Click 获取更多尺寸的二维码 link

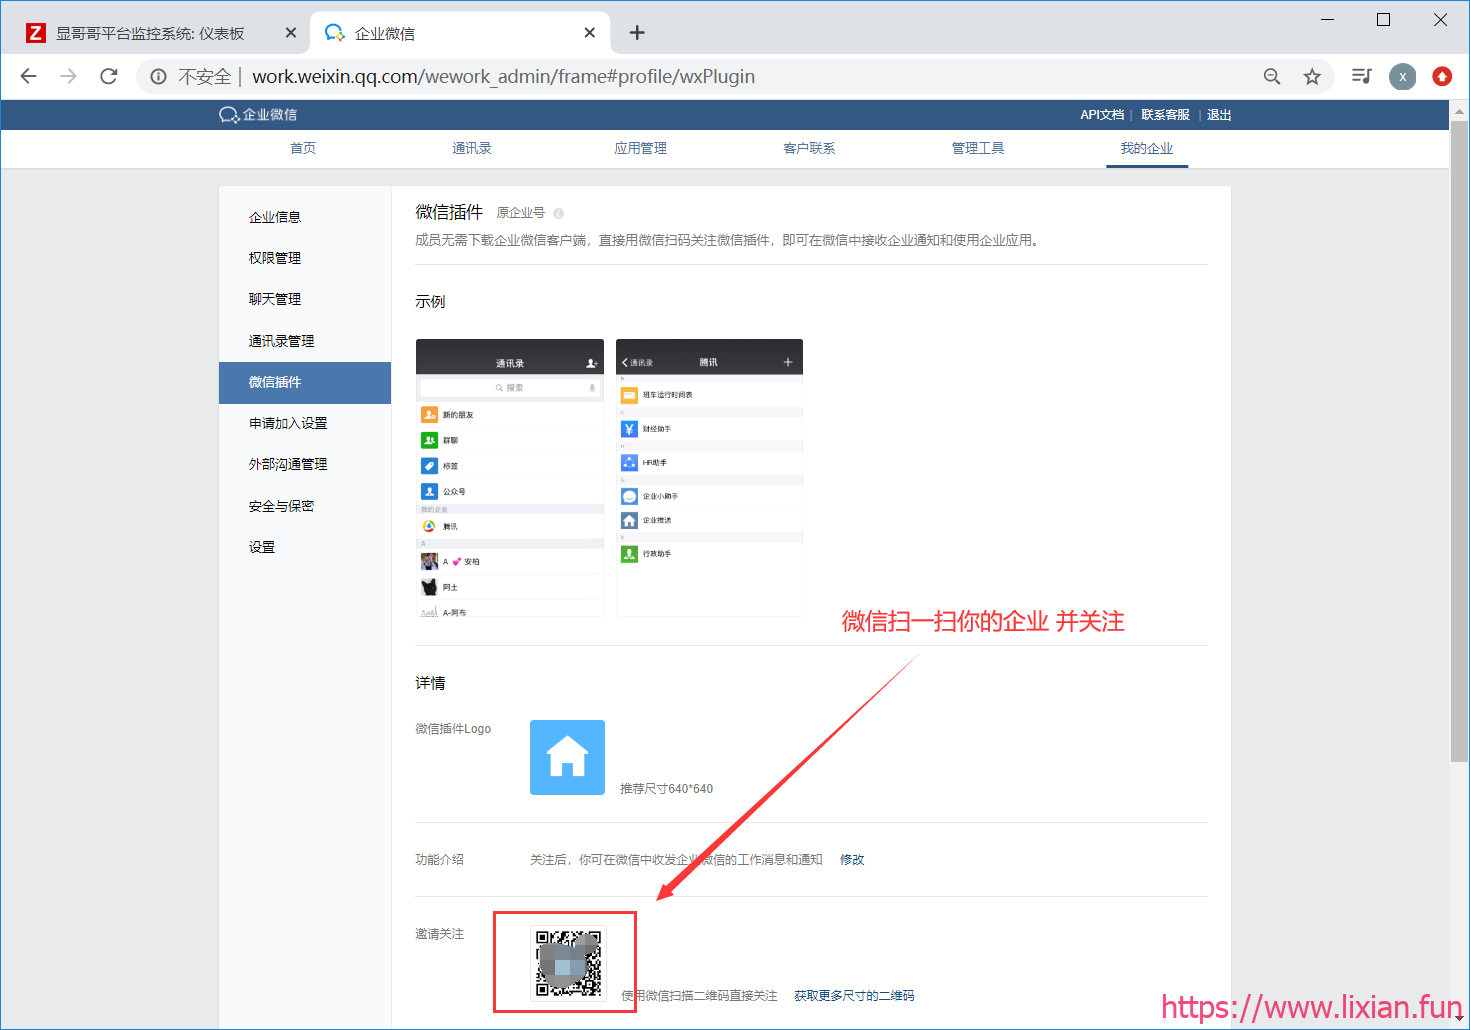tap(854, 996)
